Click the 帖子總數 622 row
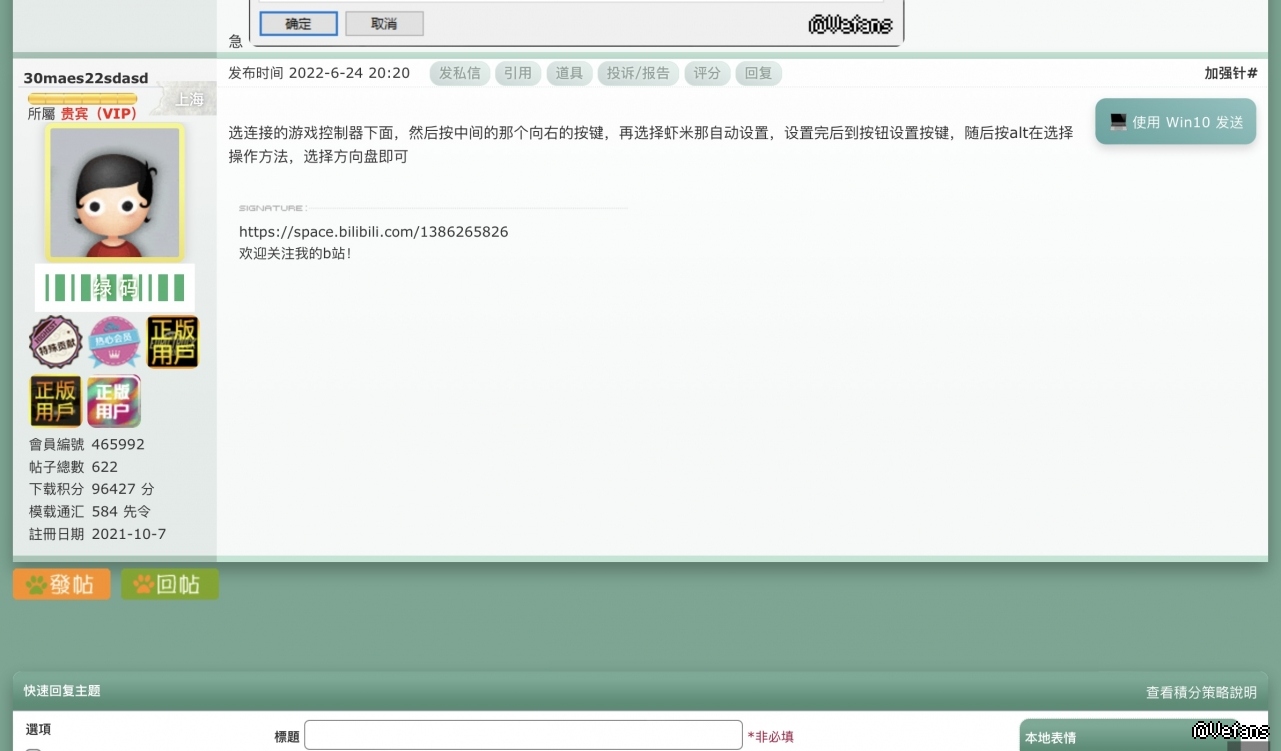The height and width of the screenshot is (751, 1281). click(x=74, y=467)
